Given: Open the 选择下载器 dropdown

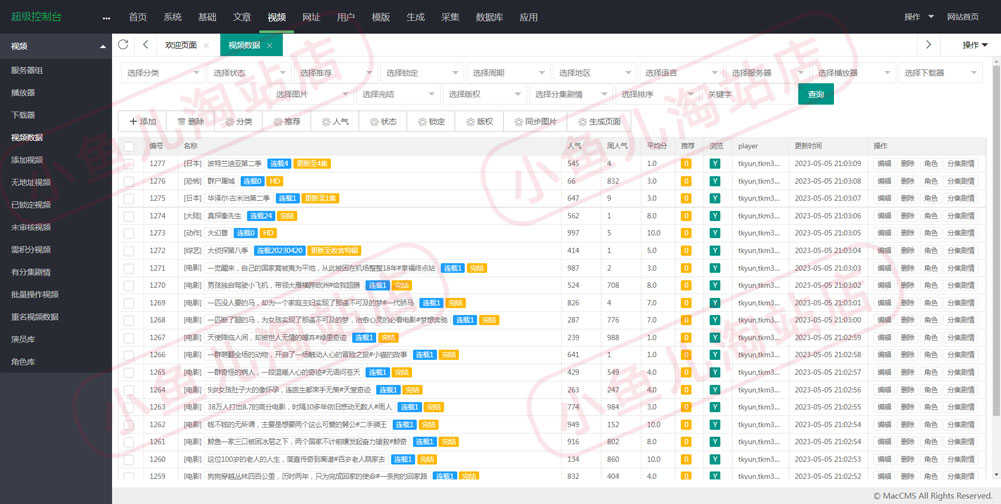Looking at the screenshot, I should pyautogui.click(x=940, y=73).
